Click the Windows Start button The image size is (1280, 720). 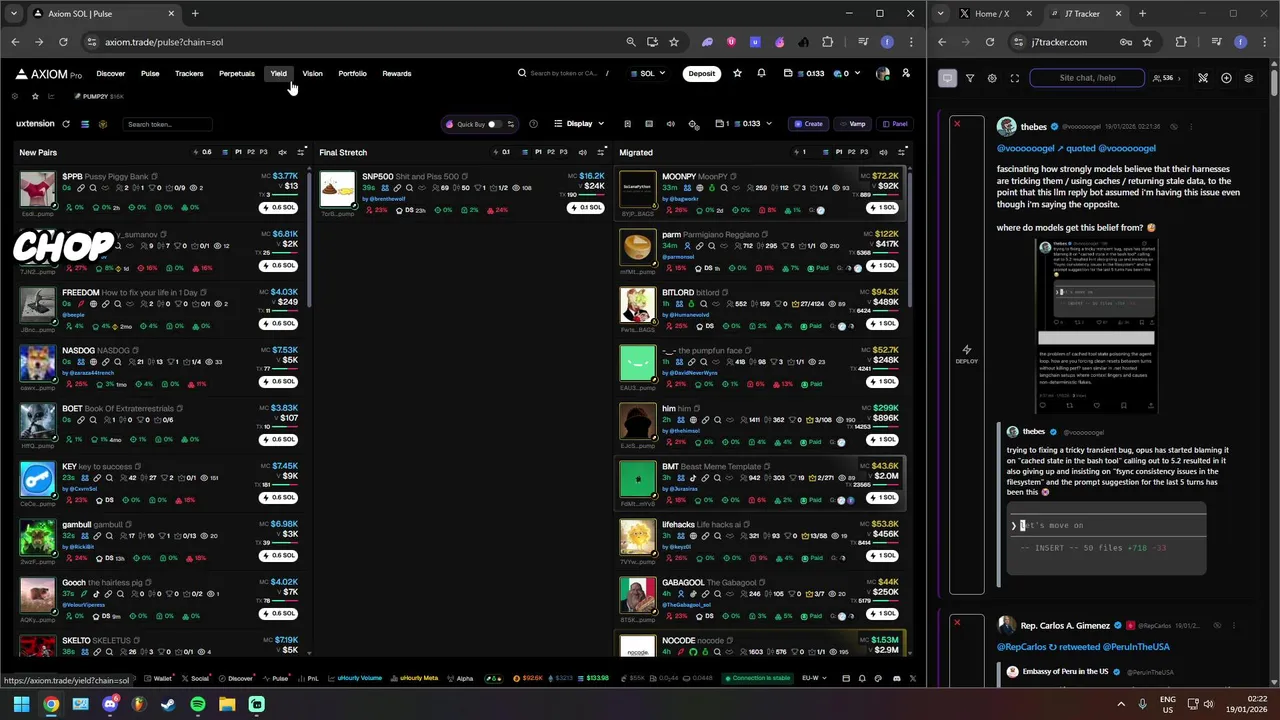tap(21, 704)
